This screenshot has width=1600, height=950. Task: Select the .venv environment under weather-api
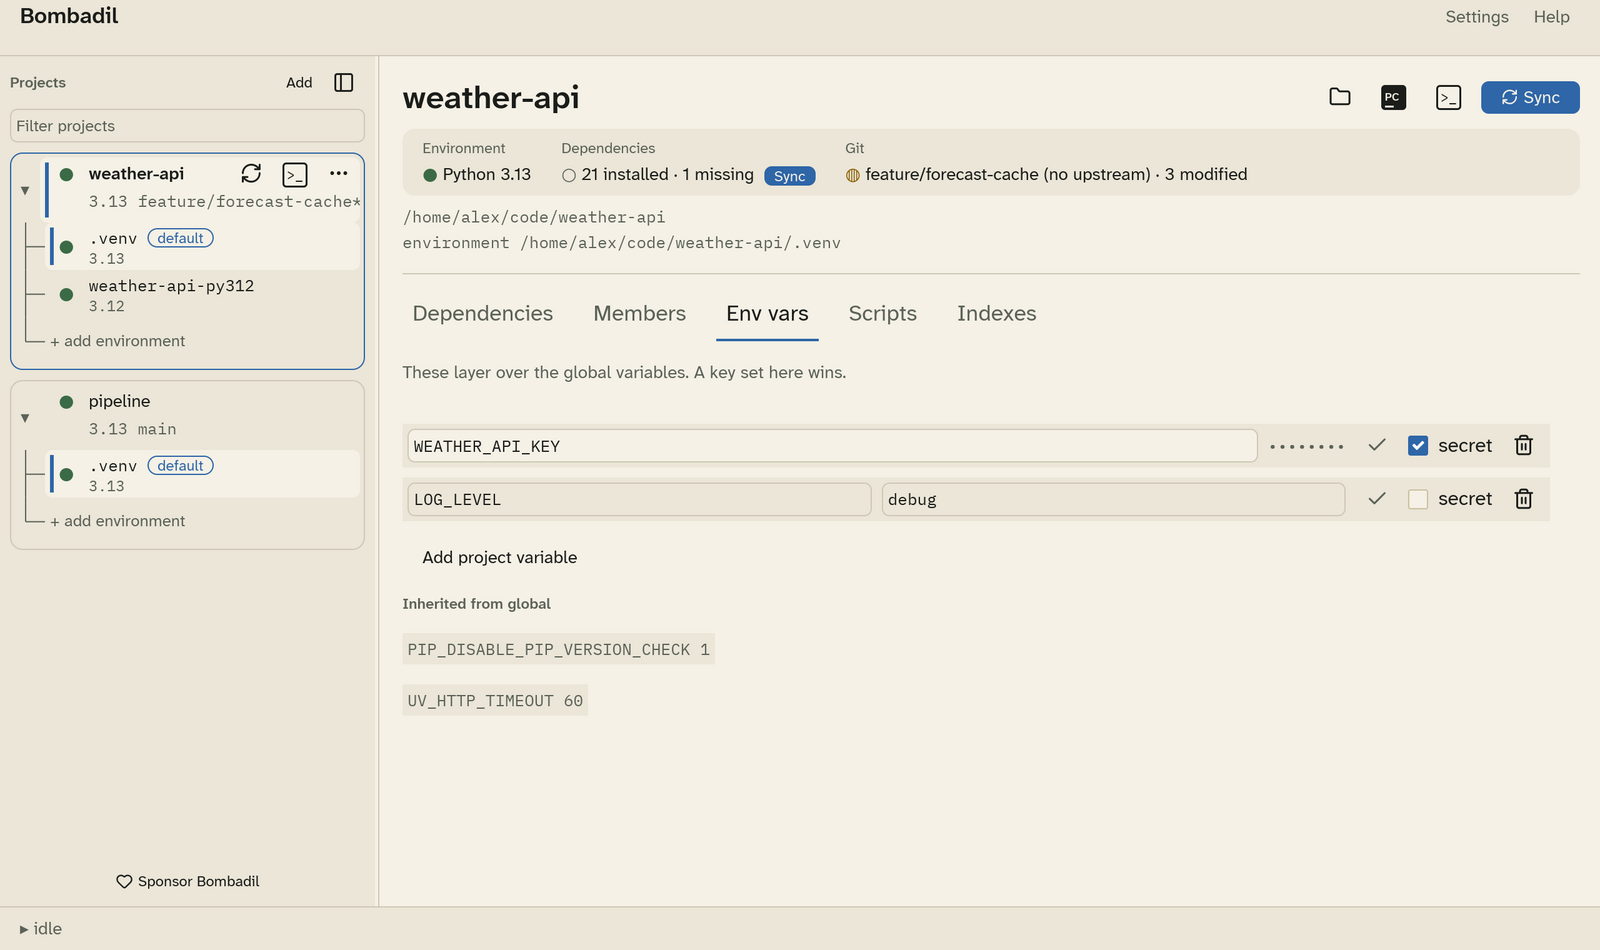click(x=204, y=247)
